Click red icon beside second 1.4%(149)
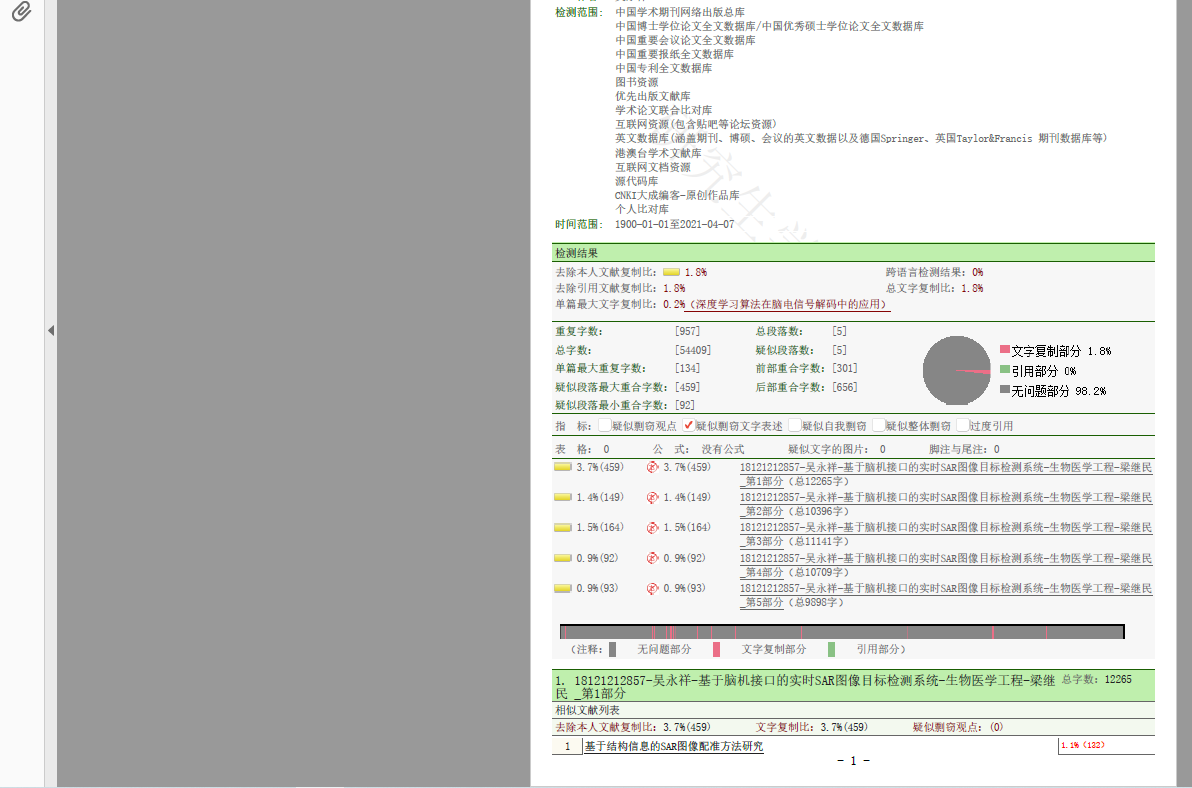 coord(652,498)
